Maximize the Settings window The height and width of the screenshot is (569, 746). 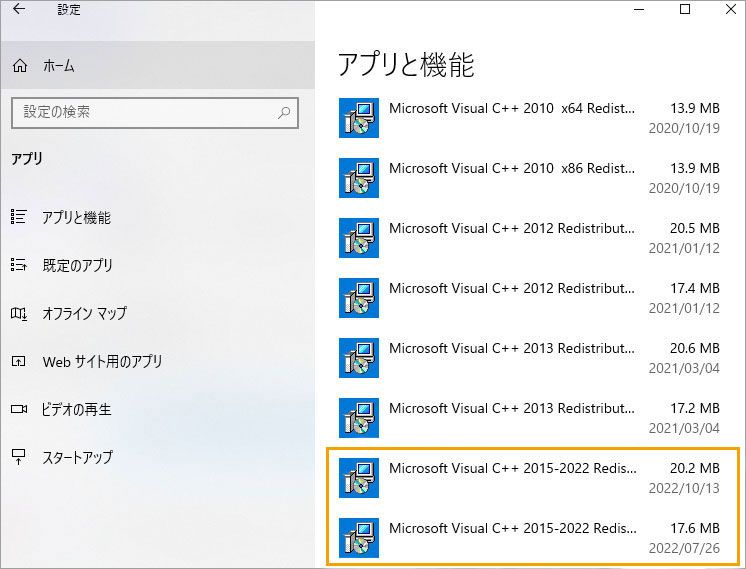685,9
